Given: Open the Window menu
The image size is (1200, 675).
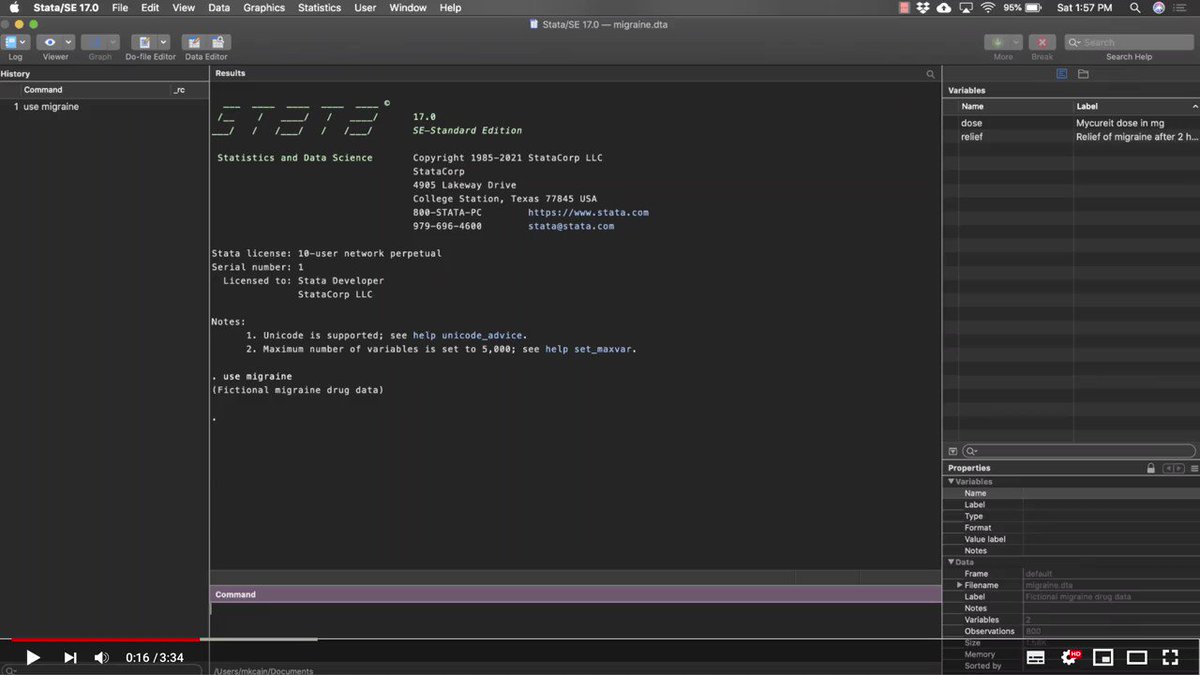Looking at the screenshot, I should tap(408, 7).
